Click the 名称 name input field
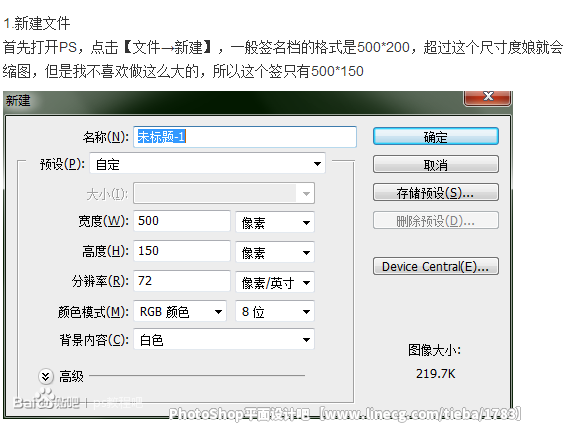Viewport: 577px width, 433px height. coord(245,137)
